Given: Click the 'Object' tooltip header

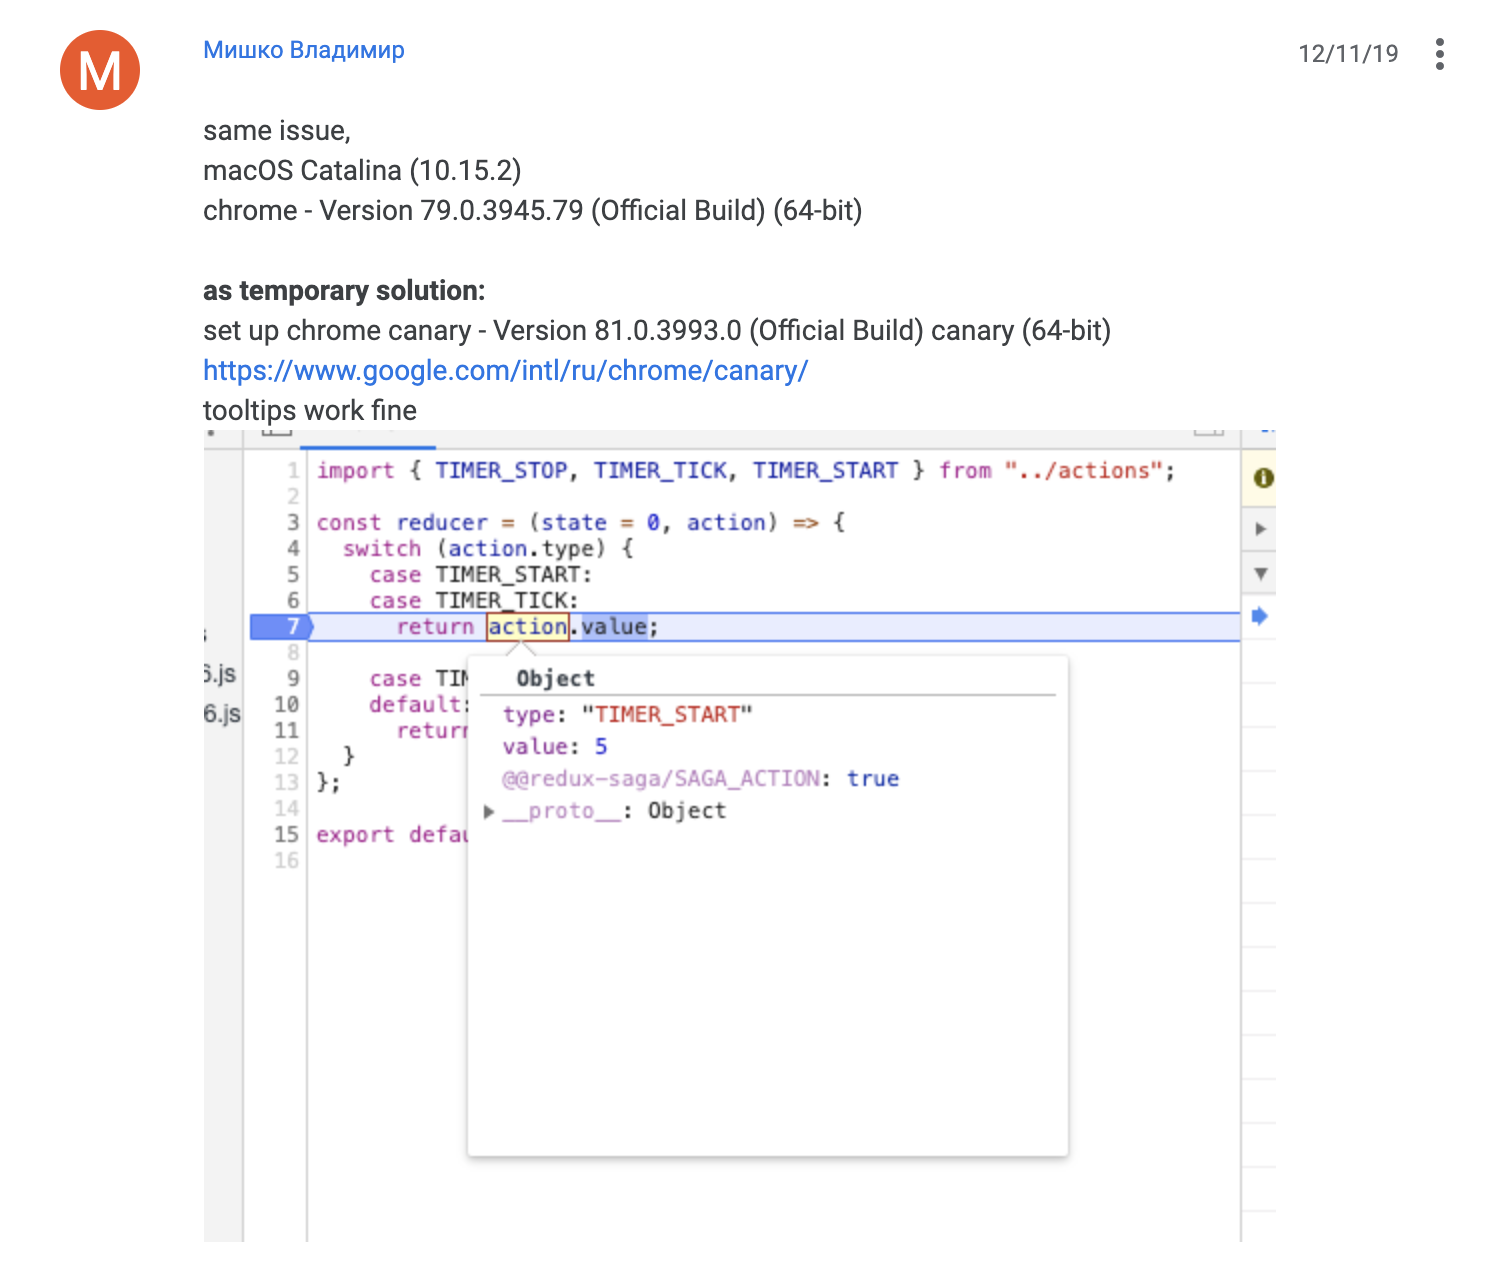Looking at the screenshot, I should pos(555,678).
